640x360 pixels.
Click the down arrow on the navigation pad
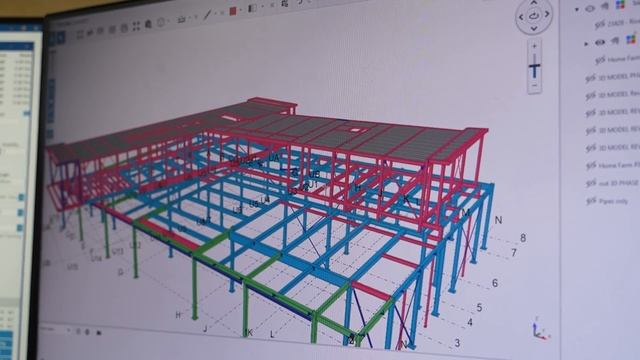pyautogui.click(x=534, y=29)
